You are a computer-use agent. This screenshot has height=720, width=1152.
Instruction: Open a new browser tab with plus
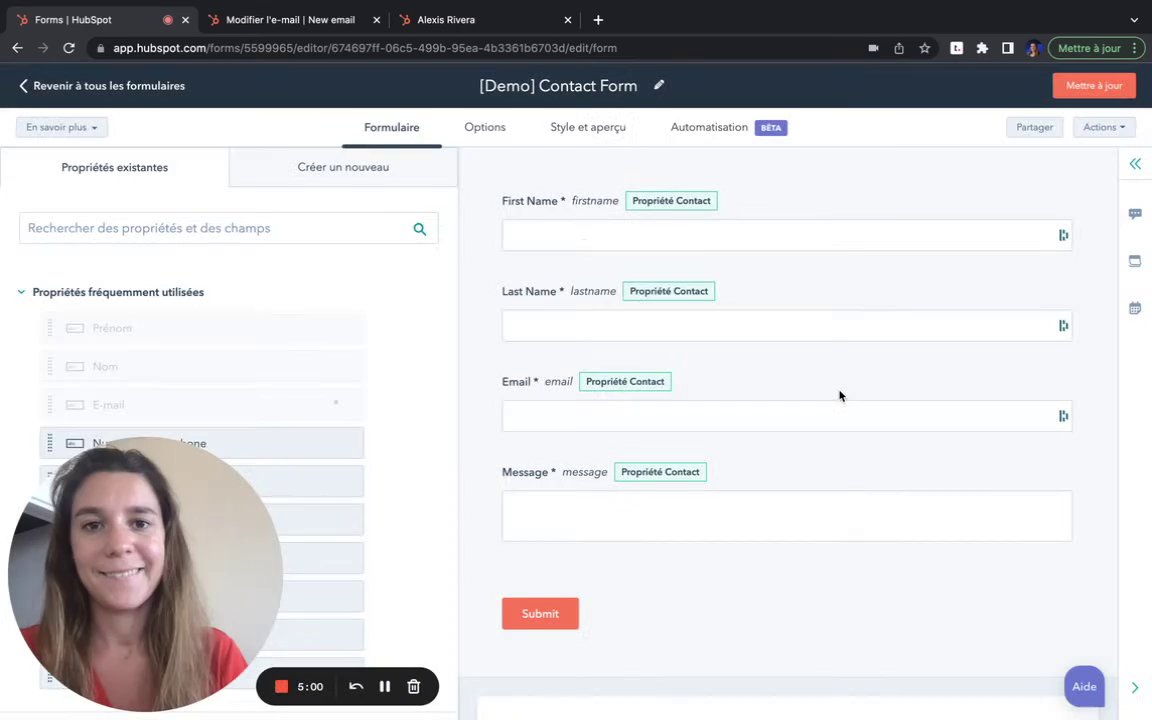point(598,20)
